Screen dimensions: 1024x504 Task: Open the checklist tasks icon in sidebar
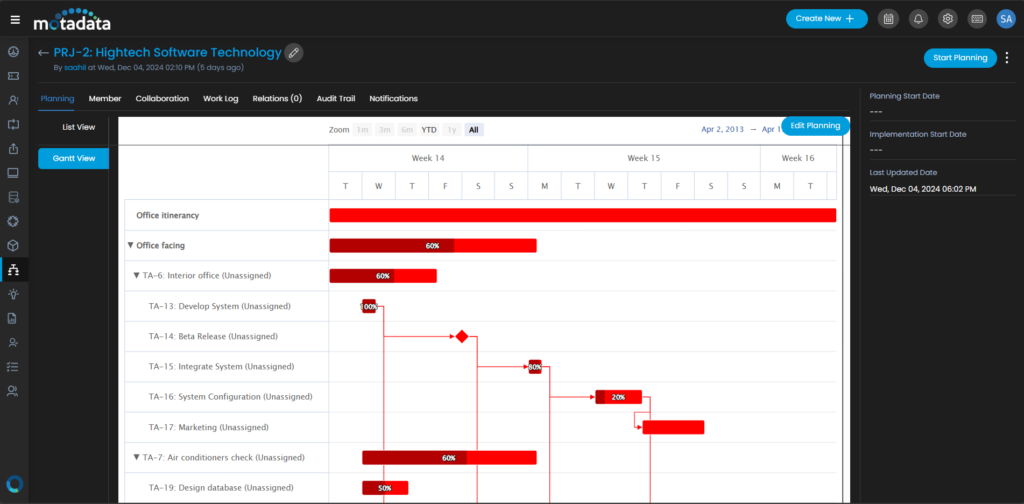click(13, 367)
